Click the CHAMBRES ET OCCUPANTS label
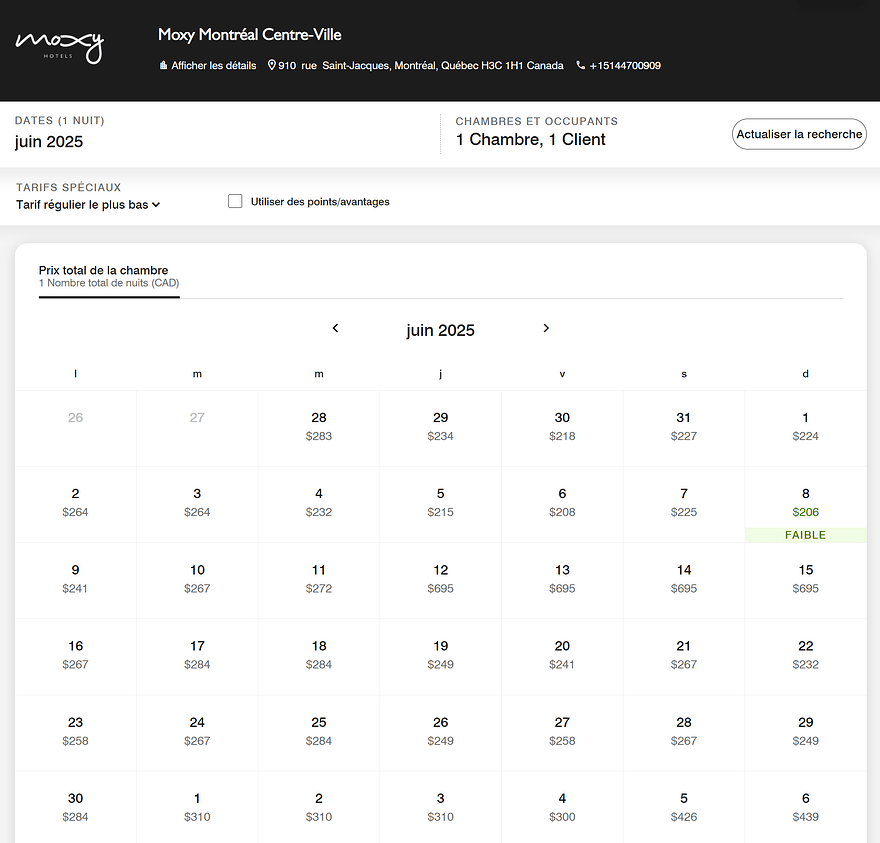Viewport: 880px width, 843px height. click(537, 121)
